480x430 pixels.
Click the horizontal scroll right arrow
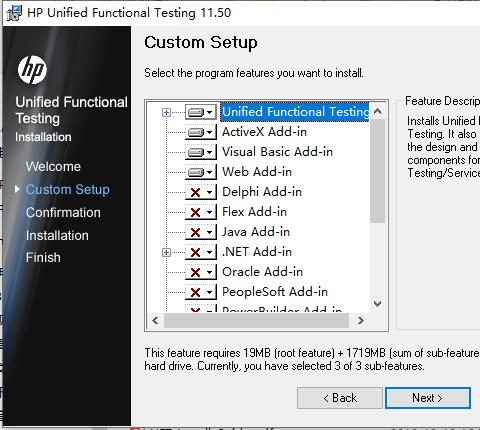[360, 321]
